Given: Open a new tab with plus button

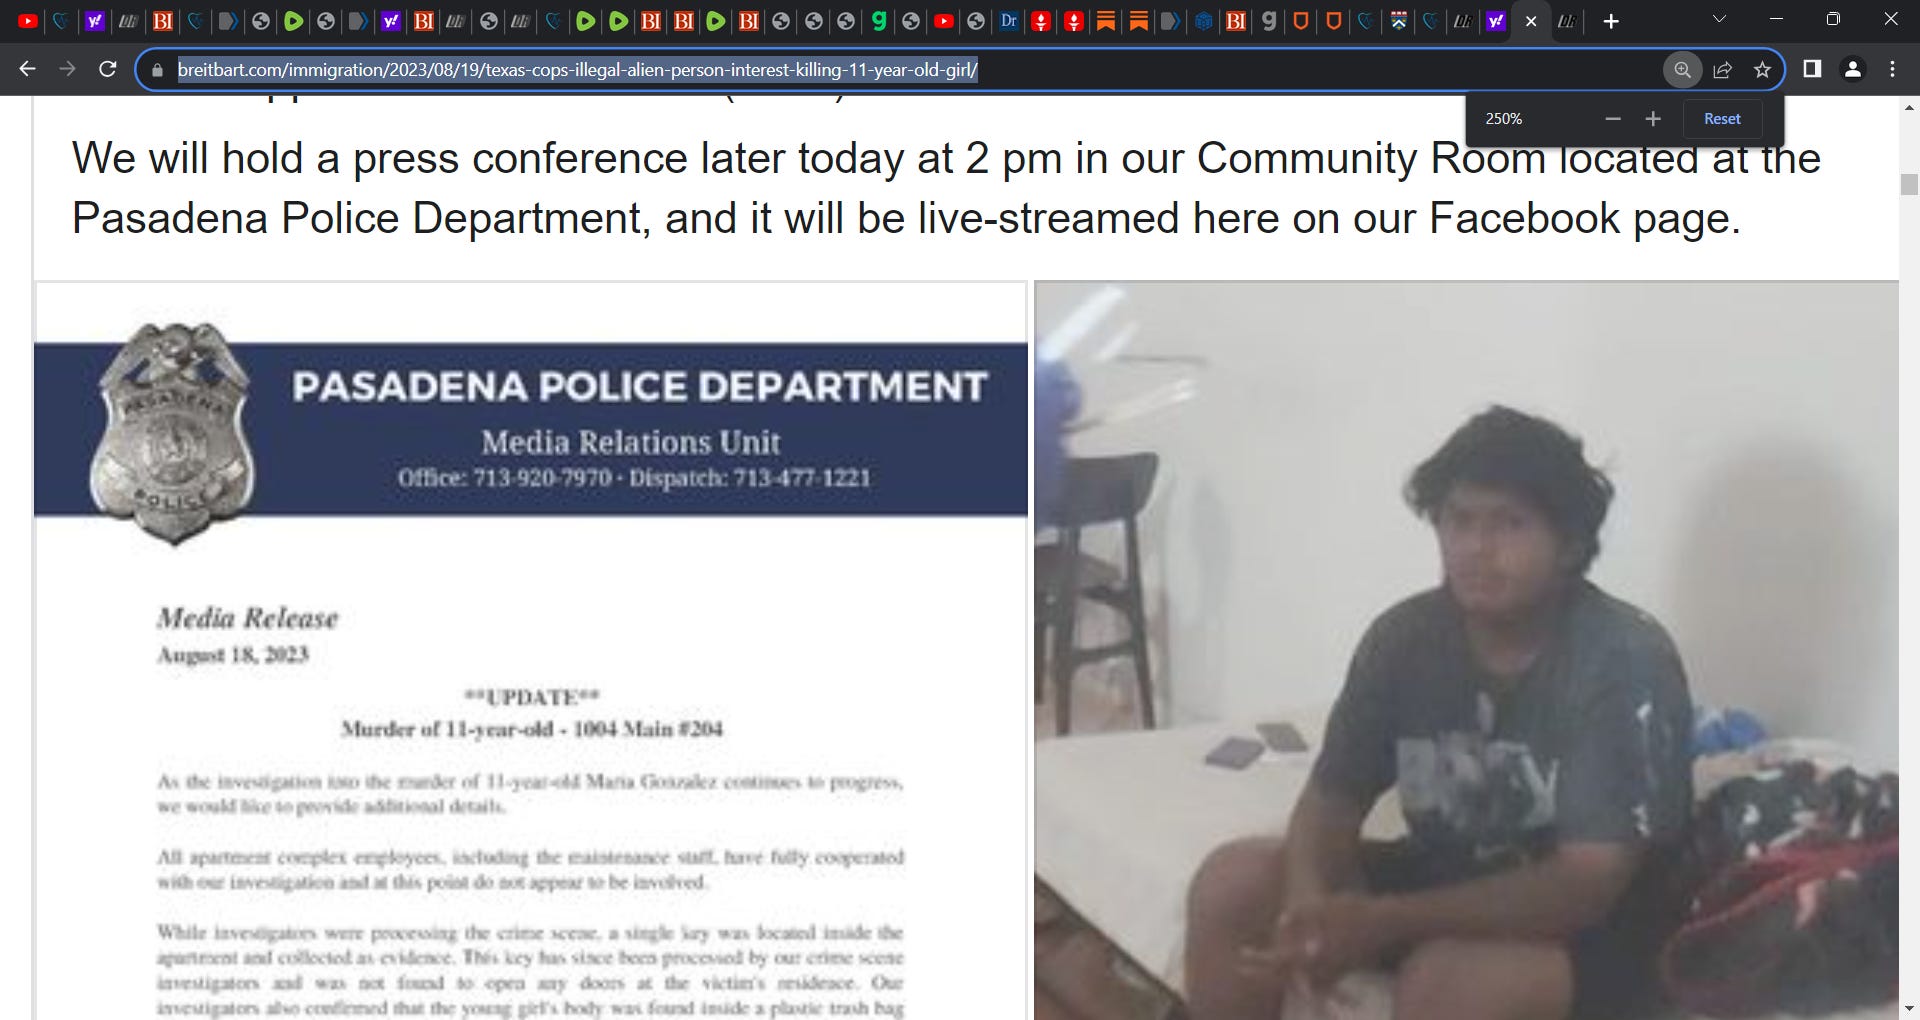Looking at the screenshot, I should [1611, 21].
